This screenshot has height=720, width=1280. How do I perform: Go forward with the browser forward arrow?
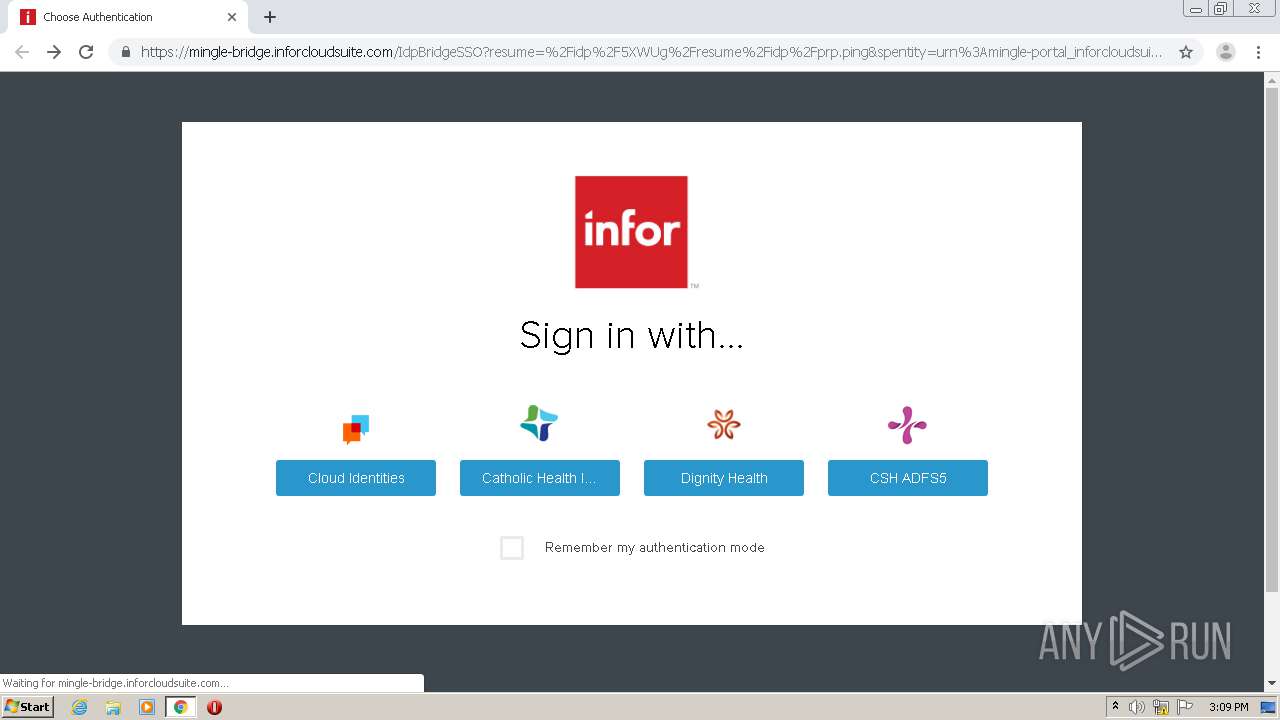click(x=54, y=52)
